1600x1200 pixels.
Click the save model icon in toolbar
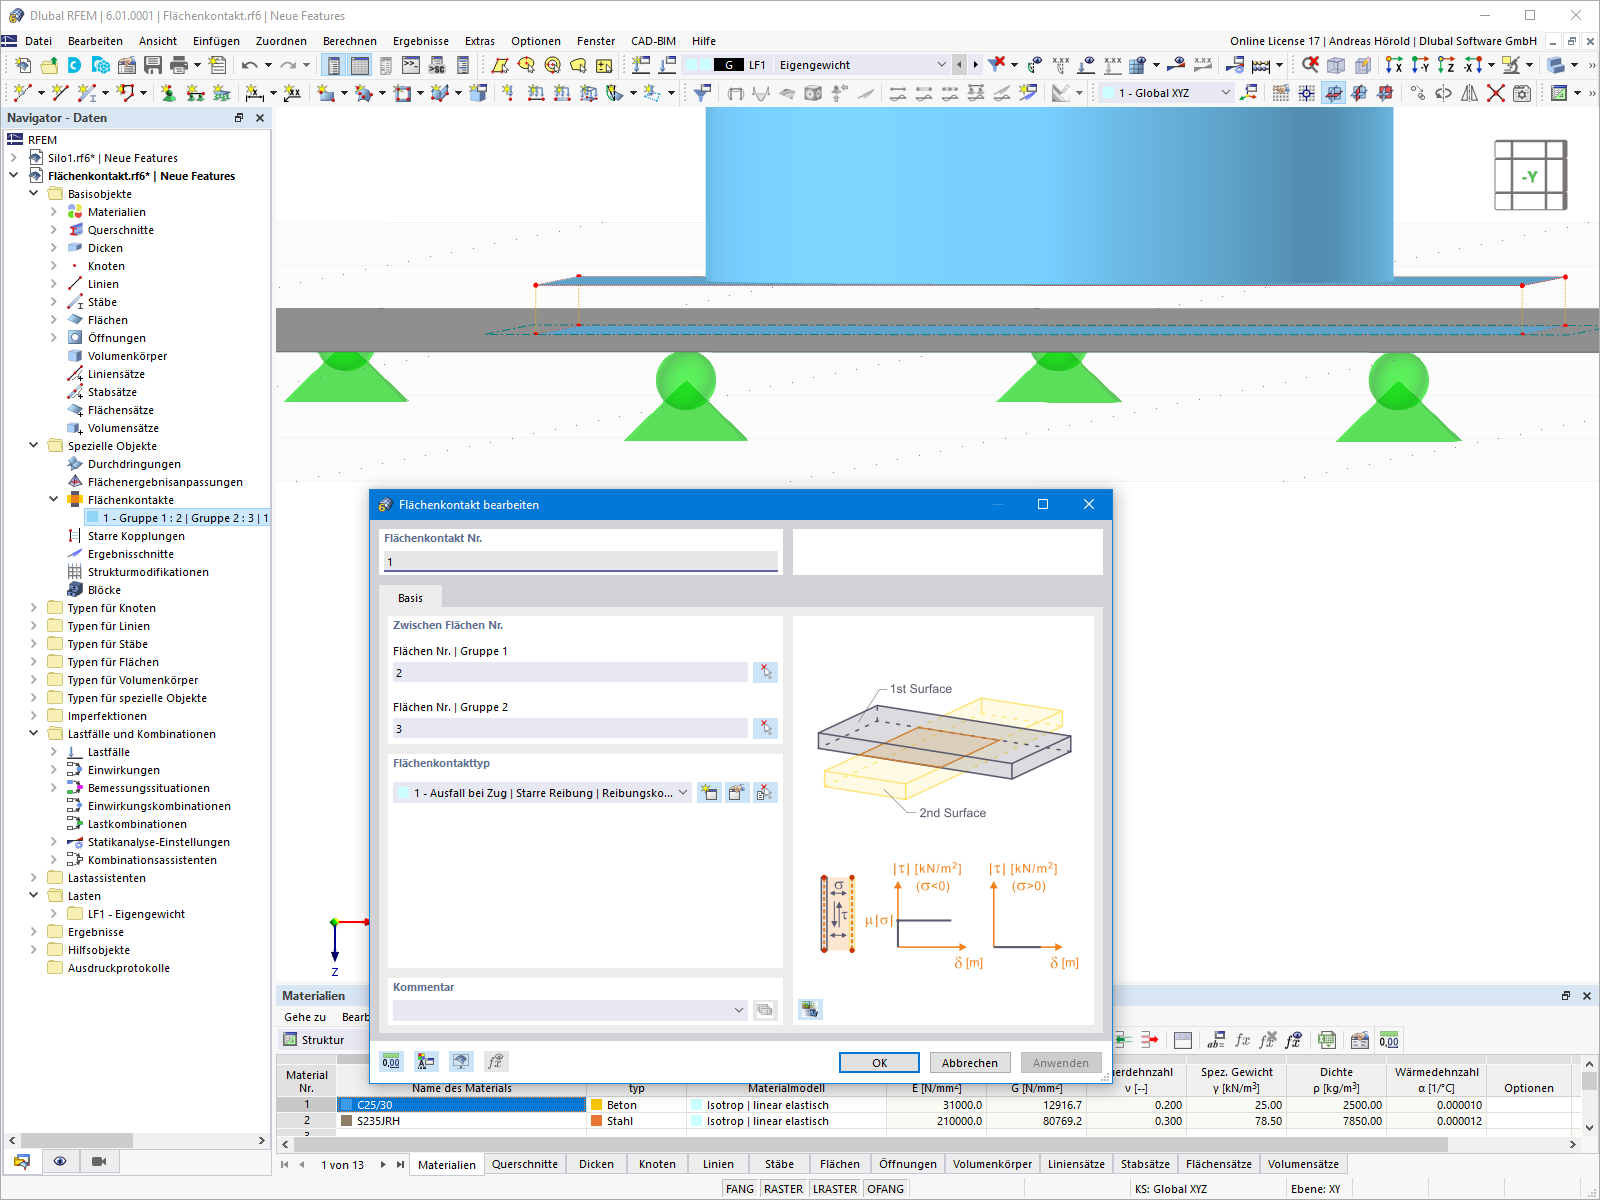tap(153, 65)
